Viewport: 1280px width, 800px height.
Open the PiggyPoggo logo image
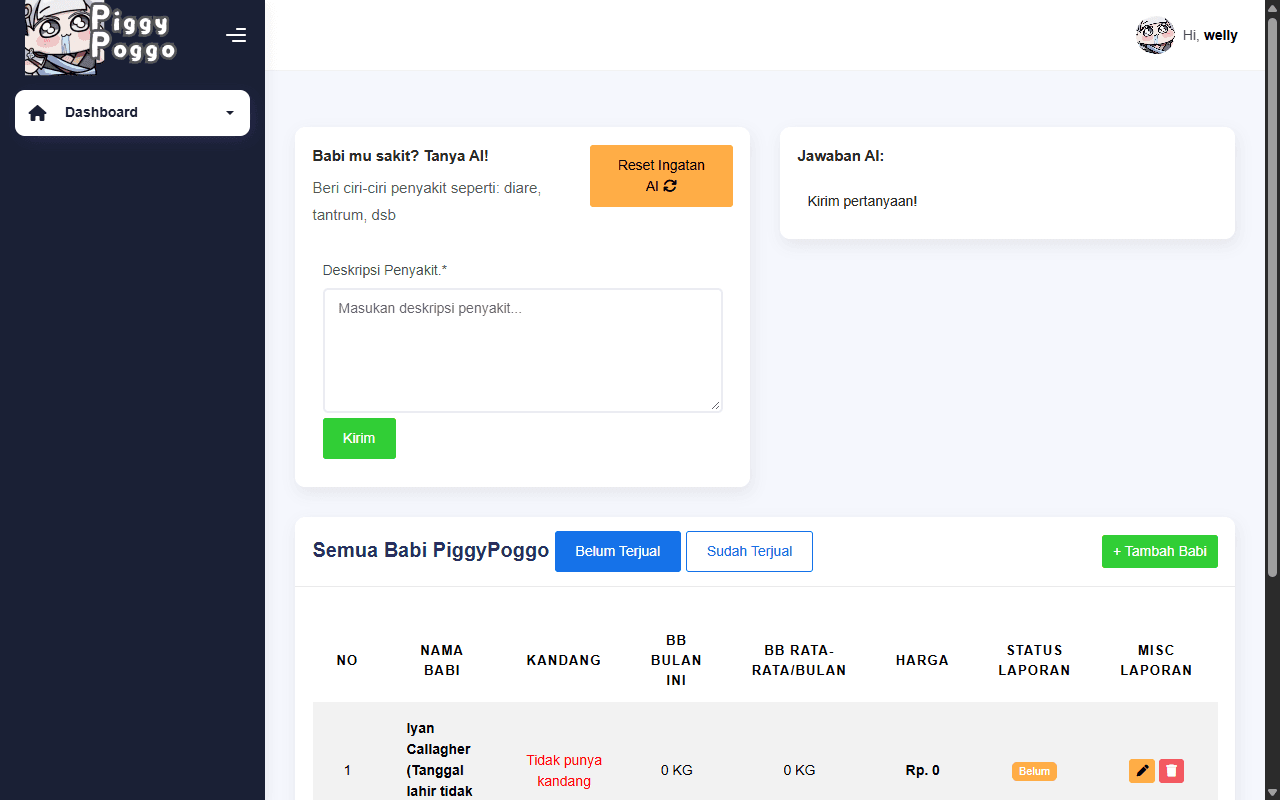[100, 37]
